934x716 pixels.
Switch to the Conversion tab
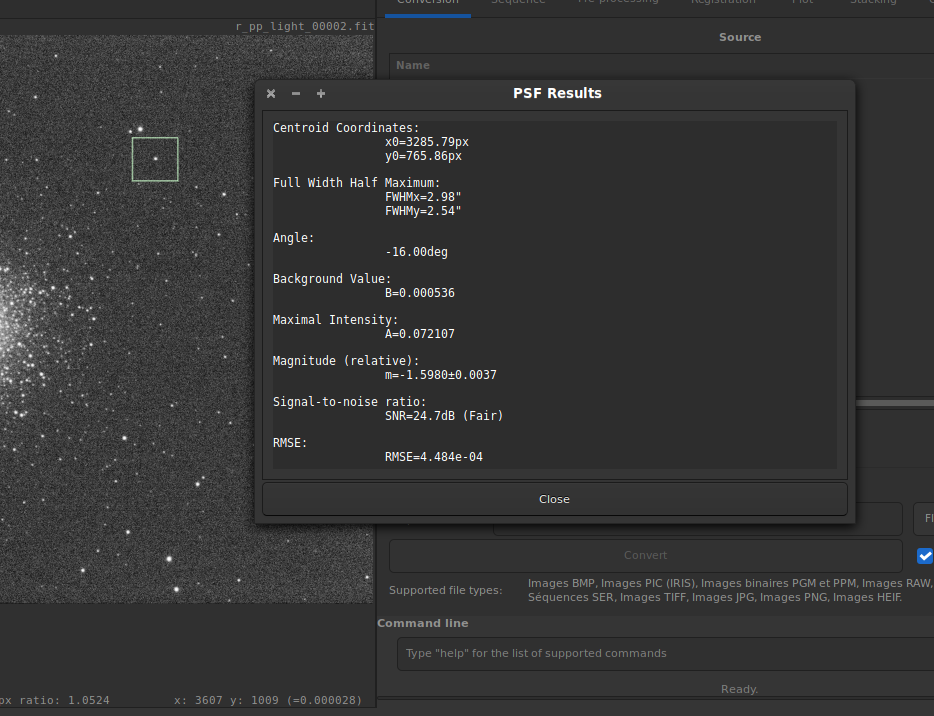[x=428, y=4]
